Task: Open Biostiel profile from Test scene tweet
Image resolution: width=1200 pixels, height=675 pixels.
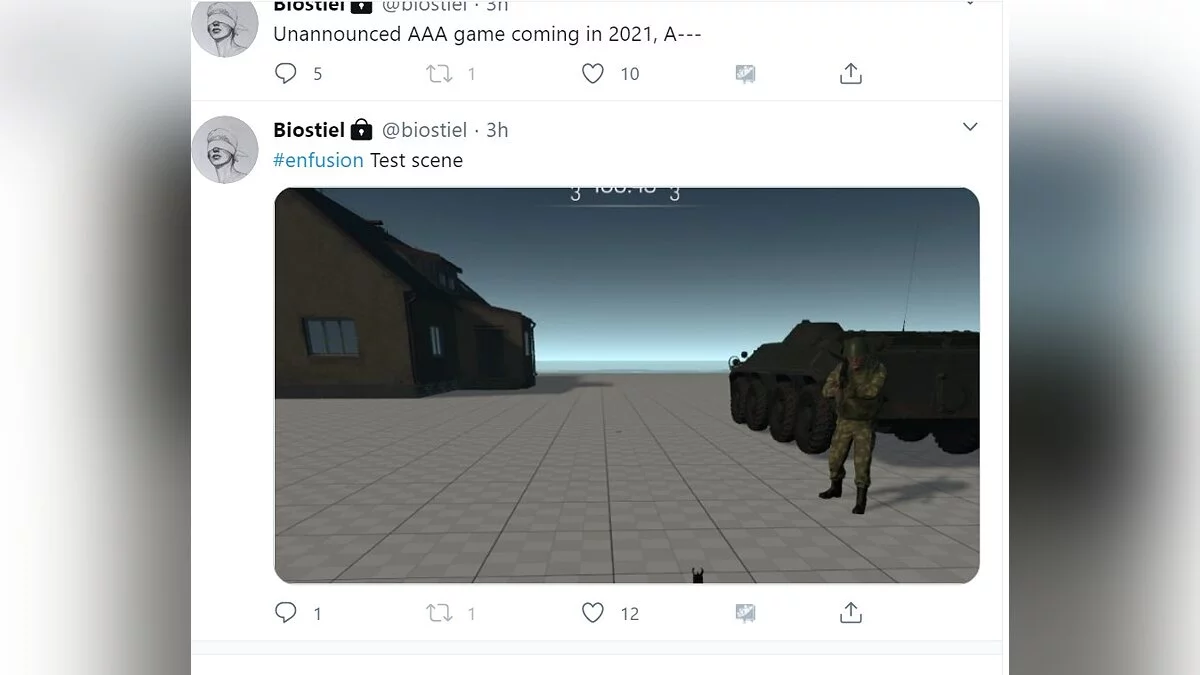Action: pos(309,130)
